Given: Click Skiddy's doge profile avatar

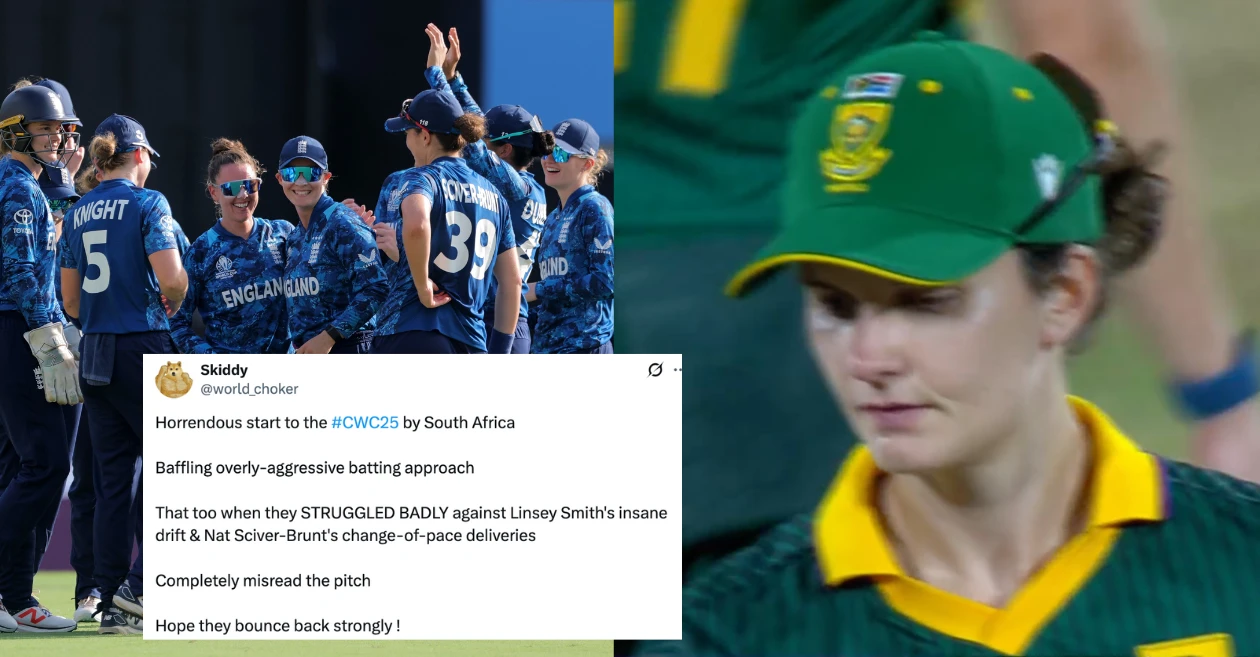Looking at the screenshot, I should pos(174,379).
